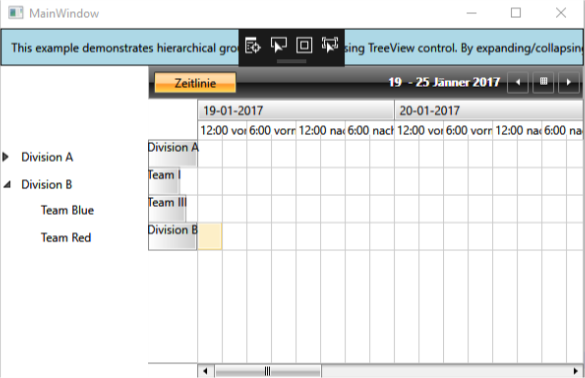
Task: Toggle display layout adorners debug icon
Action: coord(304,45)
